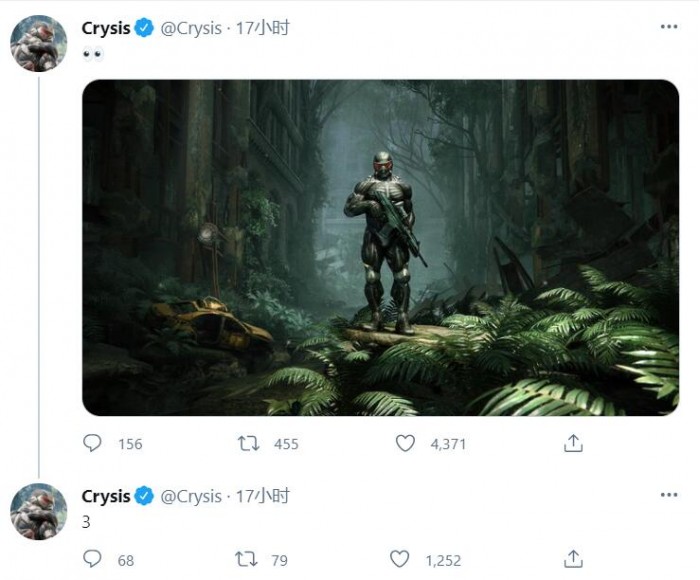
Task: Like the tweet with 4,371 likes
Action: click(405, 443)
